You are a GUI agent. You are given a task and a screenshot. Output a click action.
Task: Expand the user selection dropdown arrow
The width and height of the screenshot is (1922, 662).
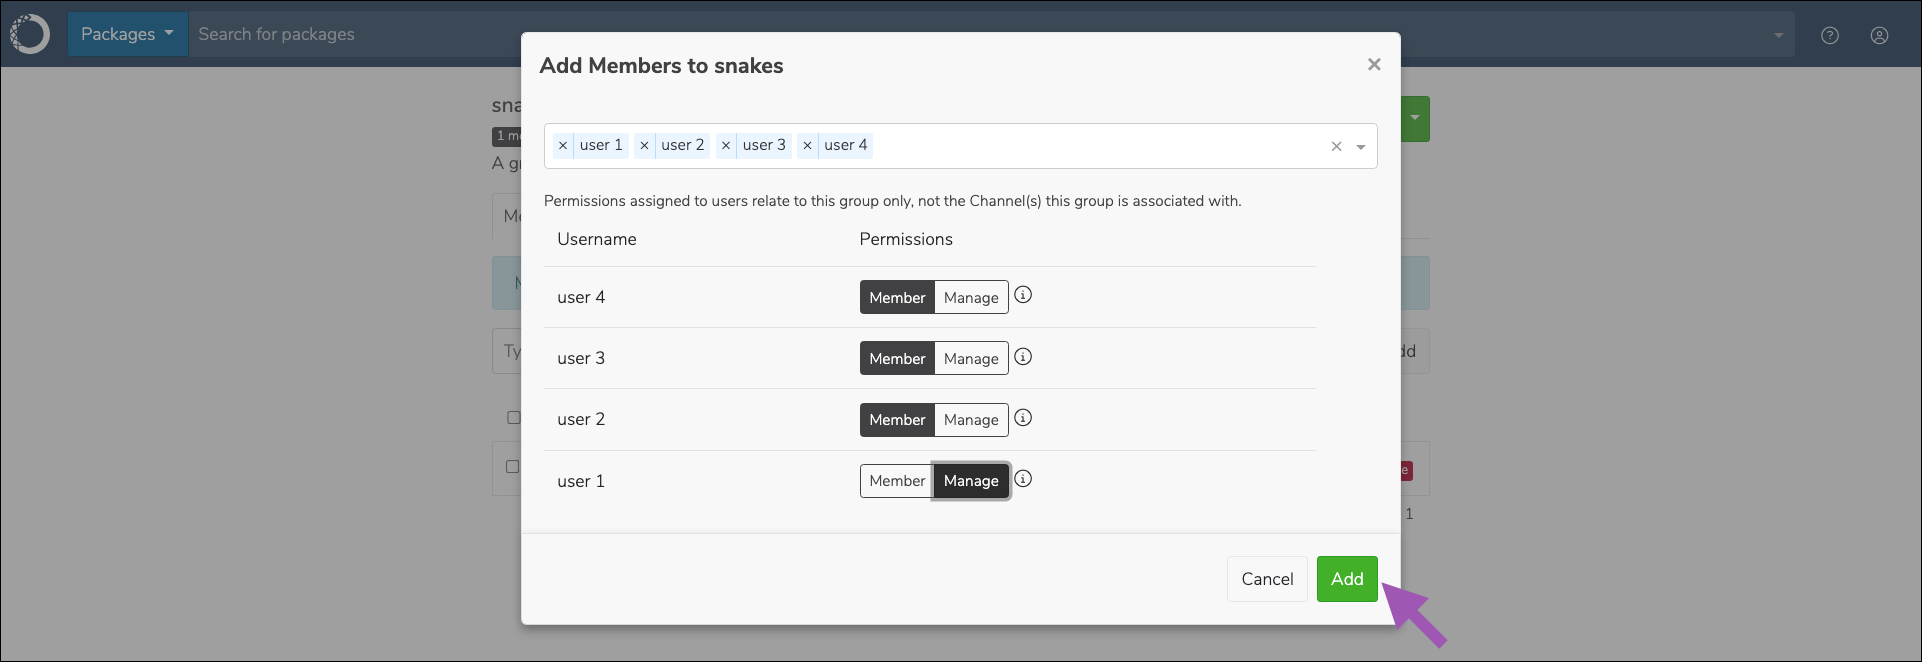(1361, 147)
